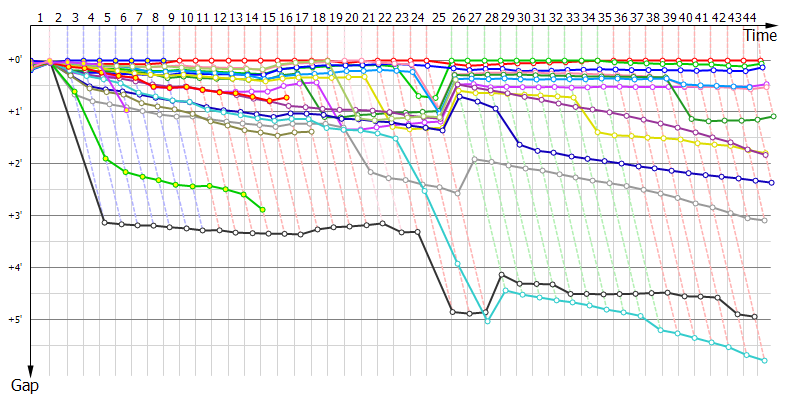Select the +5' gap axis label
Screen dimensions: 800x400
pyautogui.click(x=14, y=319)
